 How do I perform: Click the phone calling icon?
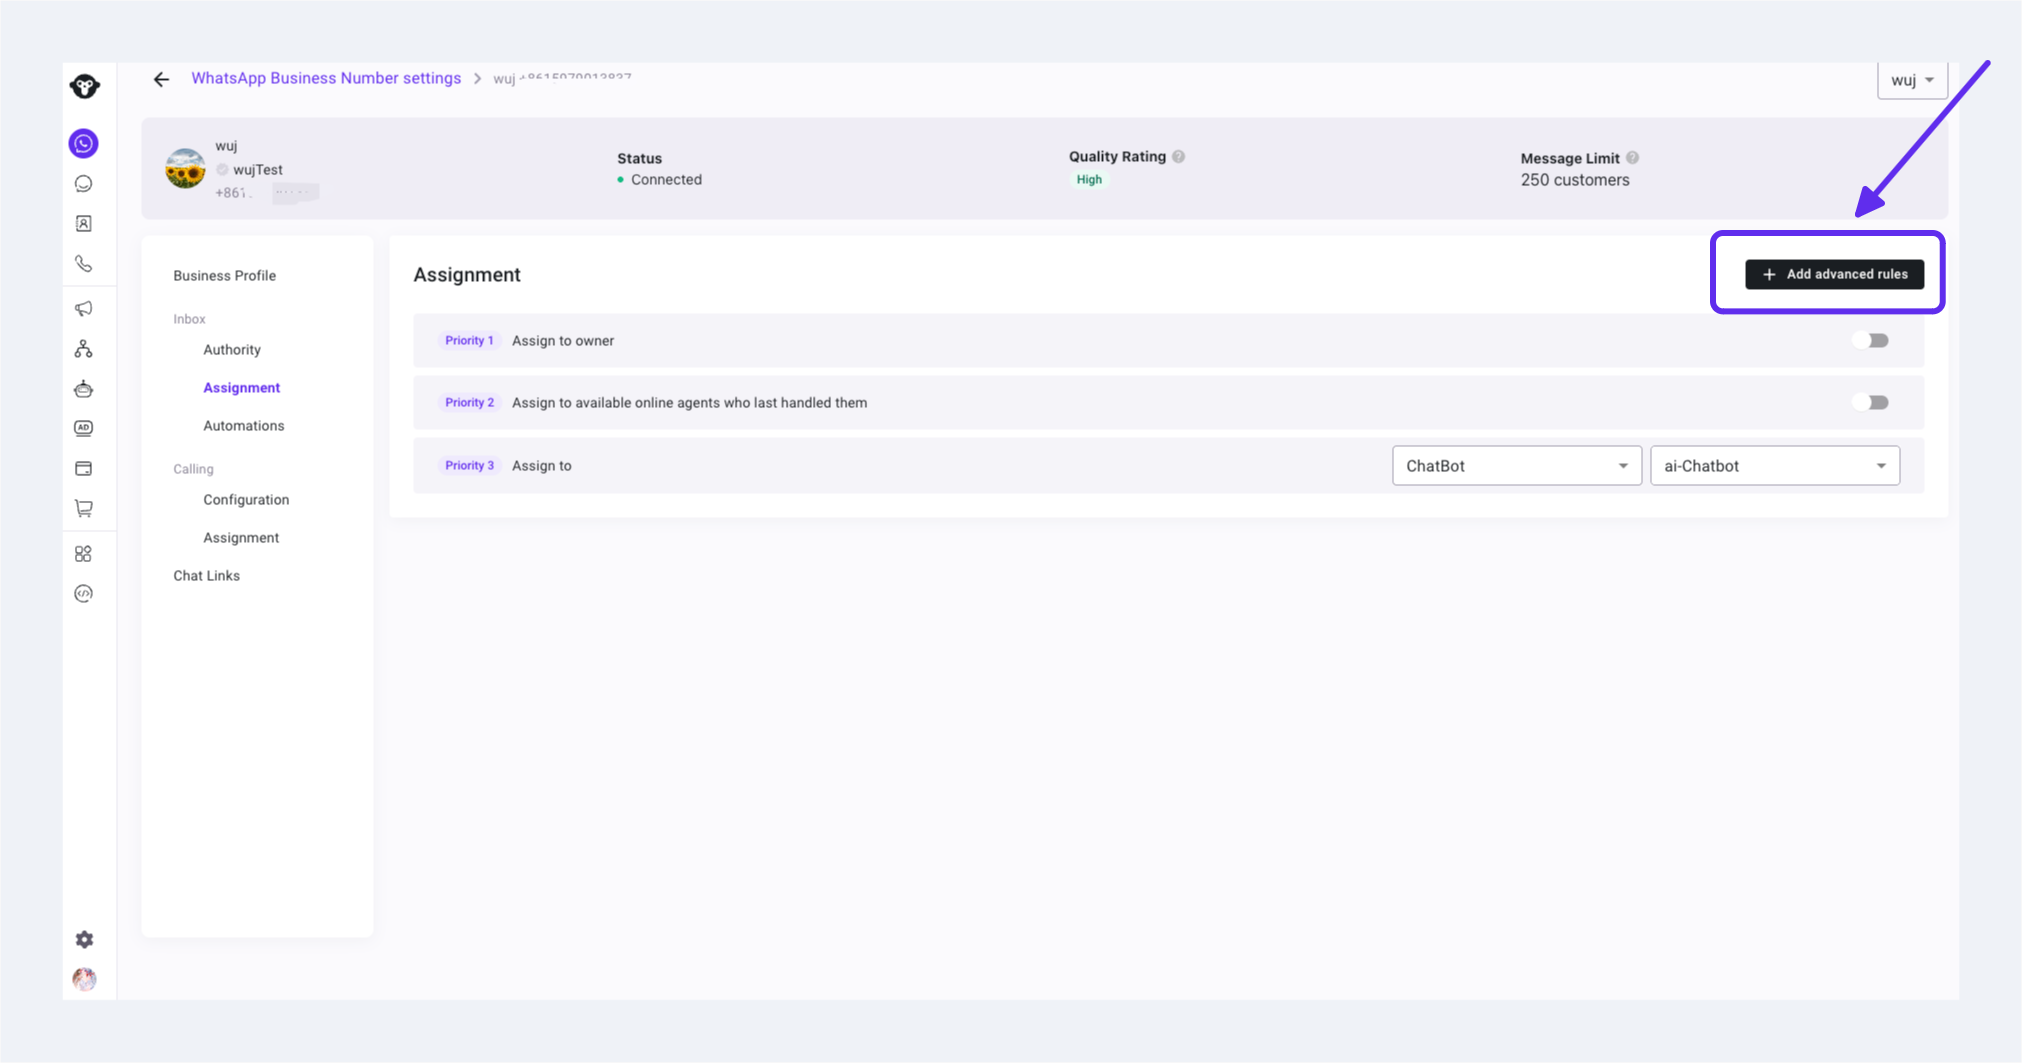click(x=84, y=264)
